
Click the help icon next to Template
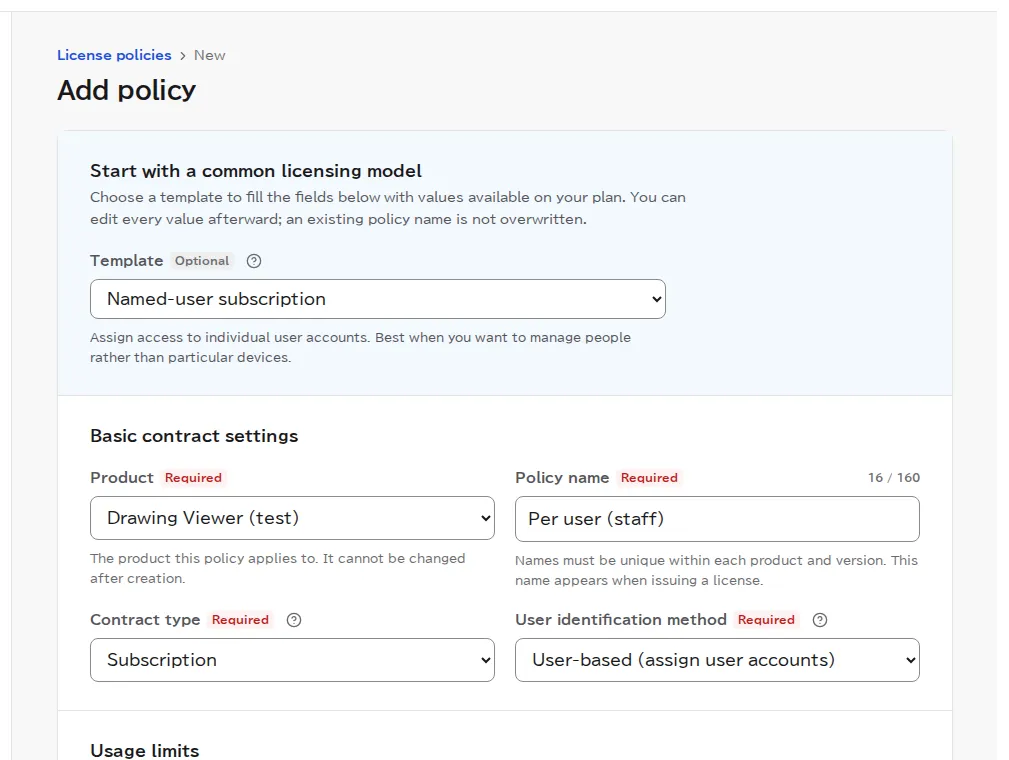(x=254, y=261)
